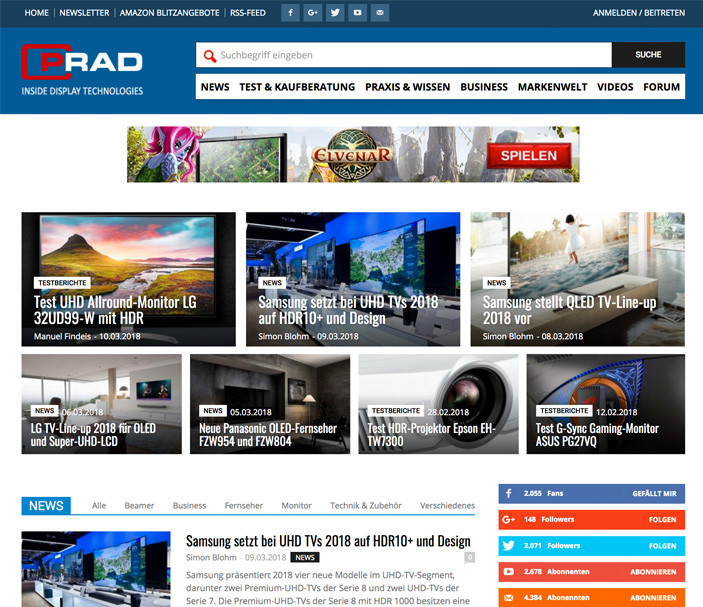Click the Google Plus icon beside 148 Followers

pyautogui.click(x=508, y=520)
